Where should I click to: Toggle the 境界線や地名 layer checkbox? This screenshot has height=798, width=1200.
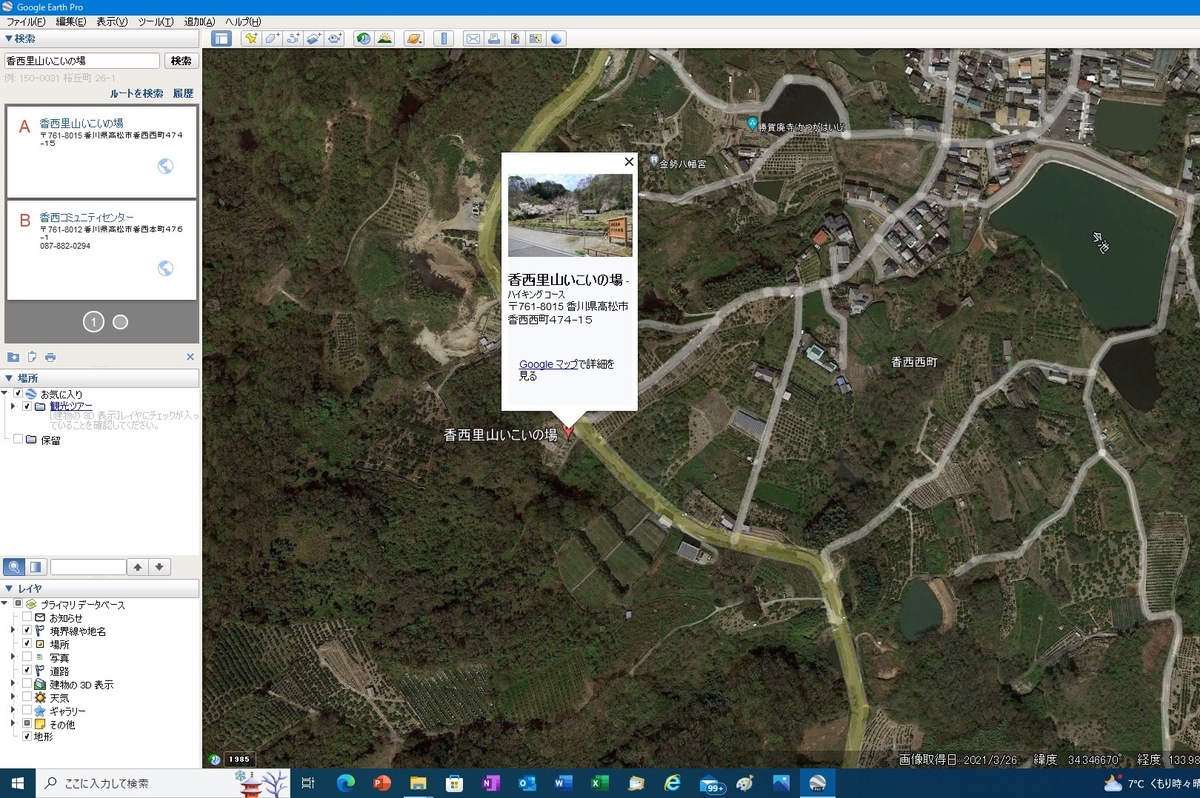coord(27,631)
